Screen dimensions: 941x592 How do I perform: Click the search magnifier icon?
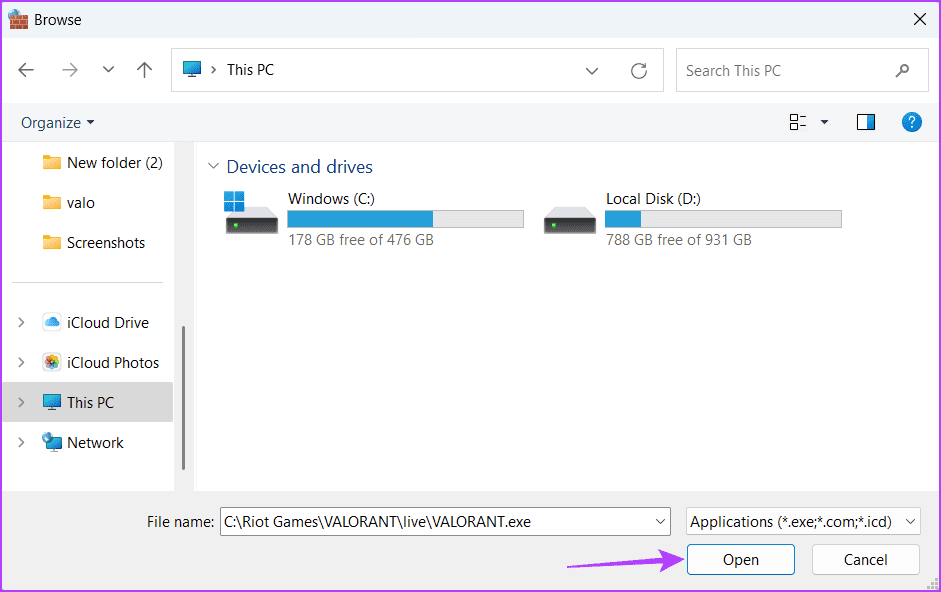click(x=902, y=71)
